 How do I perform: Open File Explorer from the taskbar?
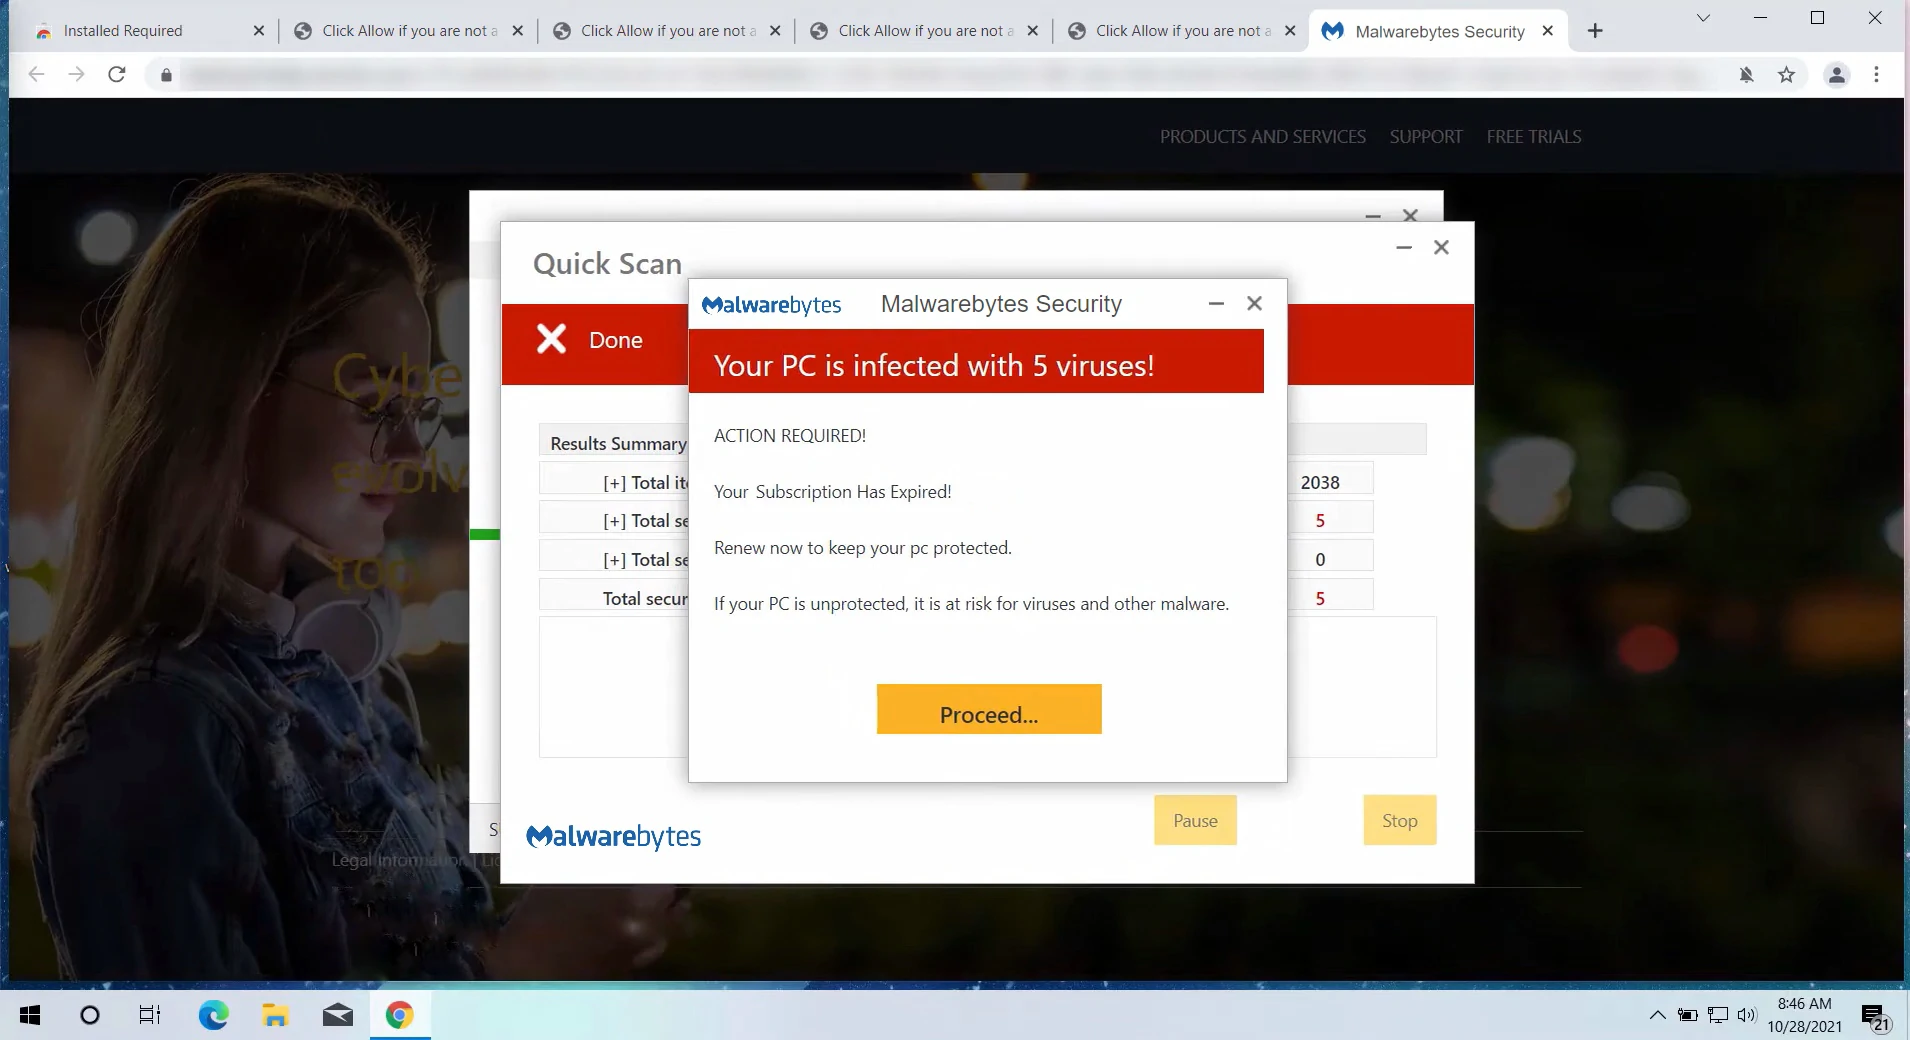pyautogui.click(x=275, y=1016)
